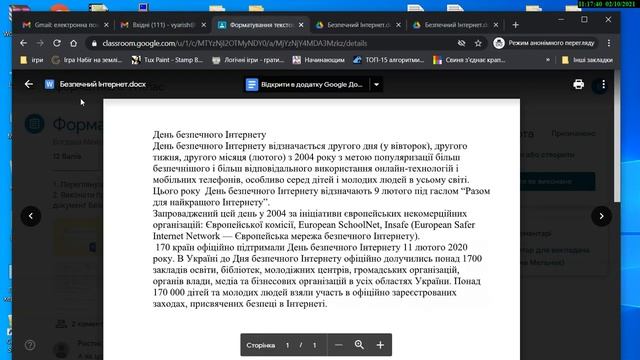Open incognito mode profile indicator

pos(544,43)
